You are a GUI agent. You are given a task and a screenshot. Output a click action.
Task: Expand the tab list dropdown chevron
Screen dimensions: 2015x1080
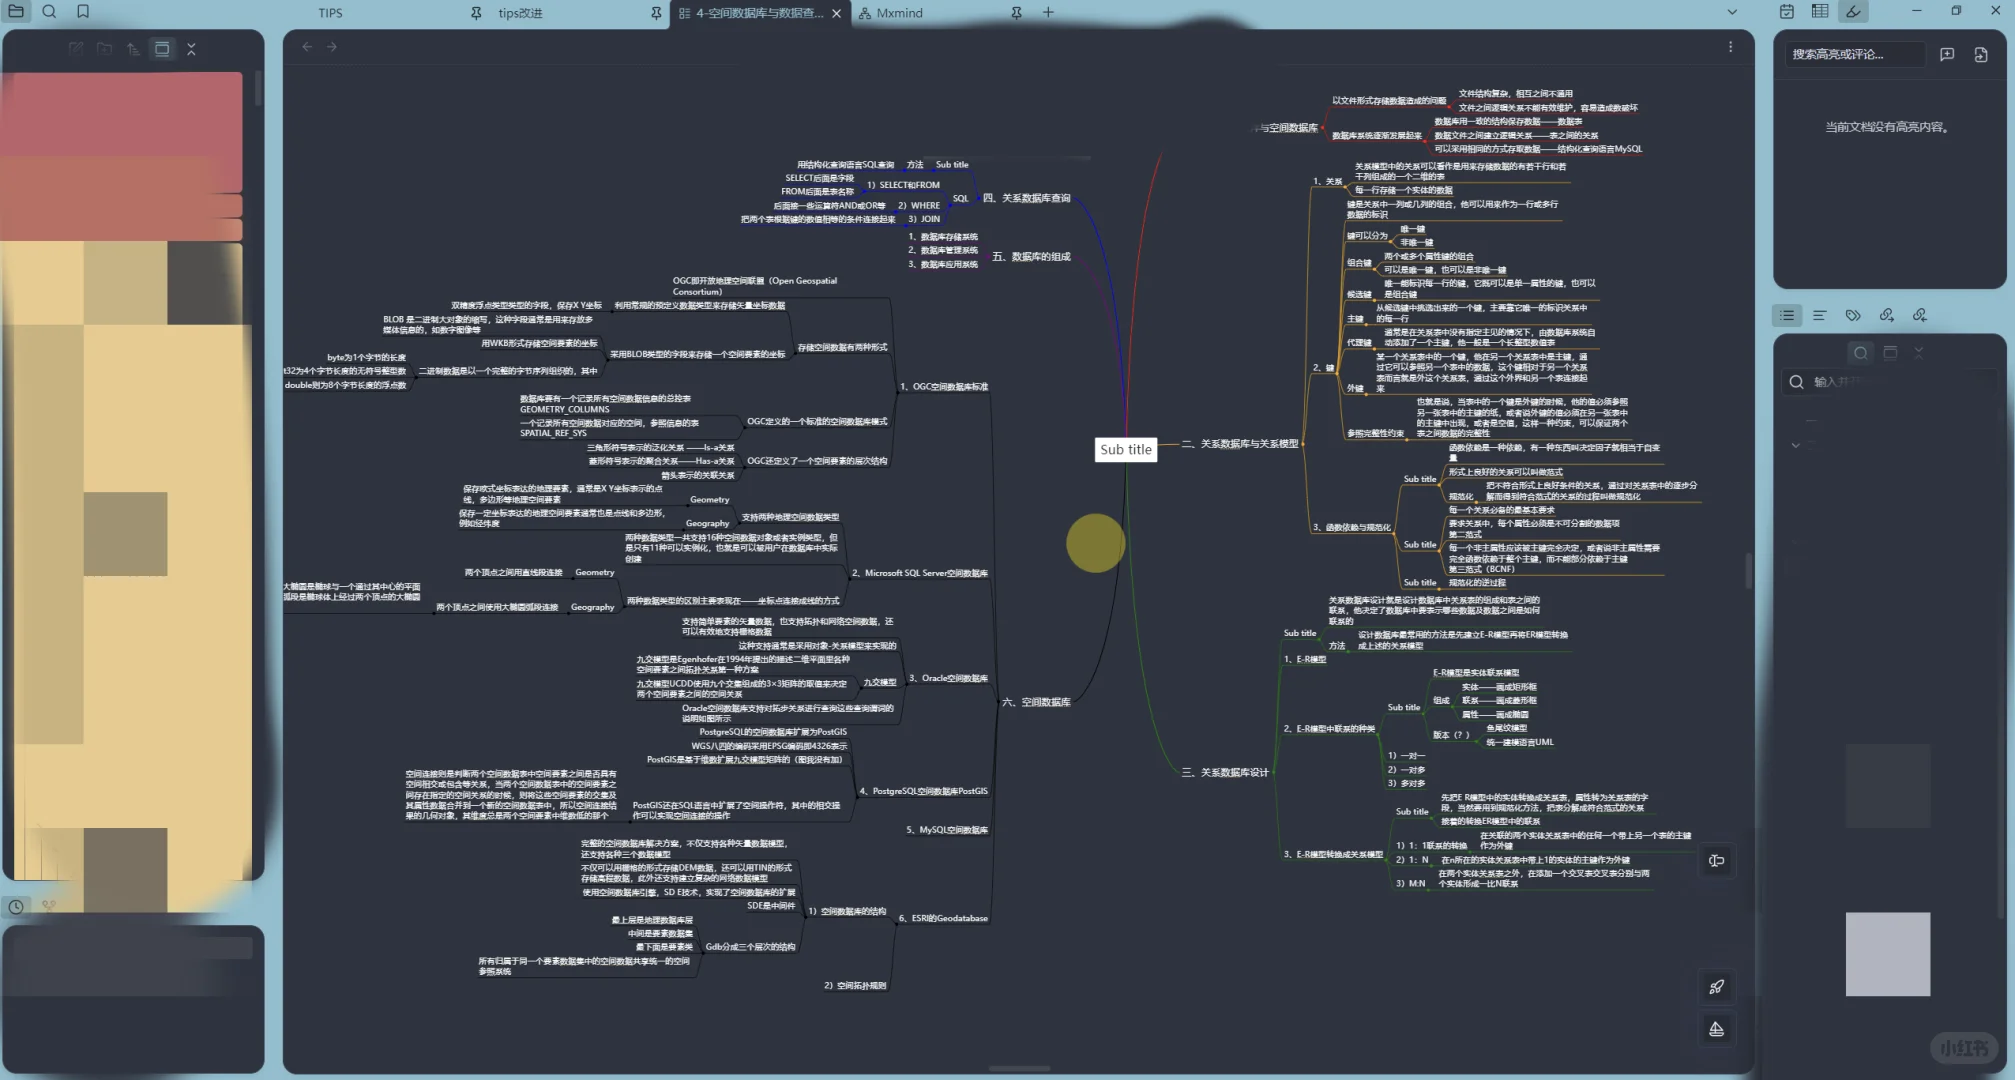coord(1732,12)
